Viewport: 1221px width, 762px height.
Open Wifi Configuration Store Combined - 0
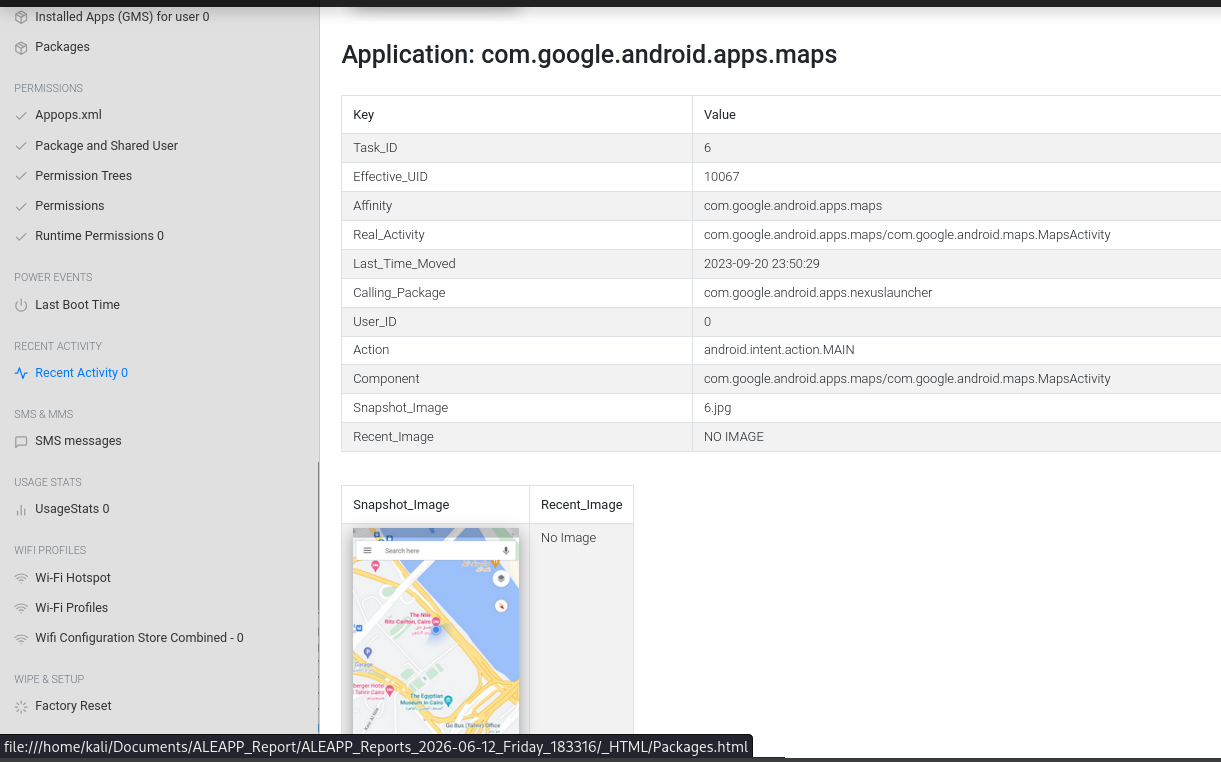click(139, 638)
